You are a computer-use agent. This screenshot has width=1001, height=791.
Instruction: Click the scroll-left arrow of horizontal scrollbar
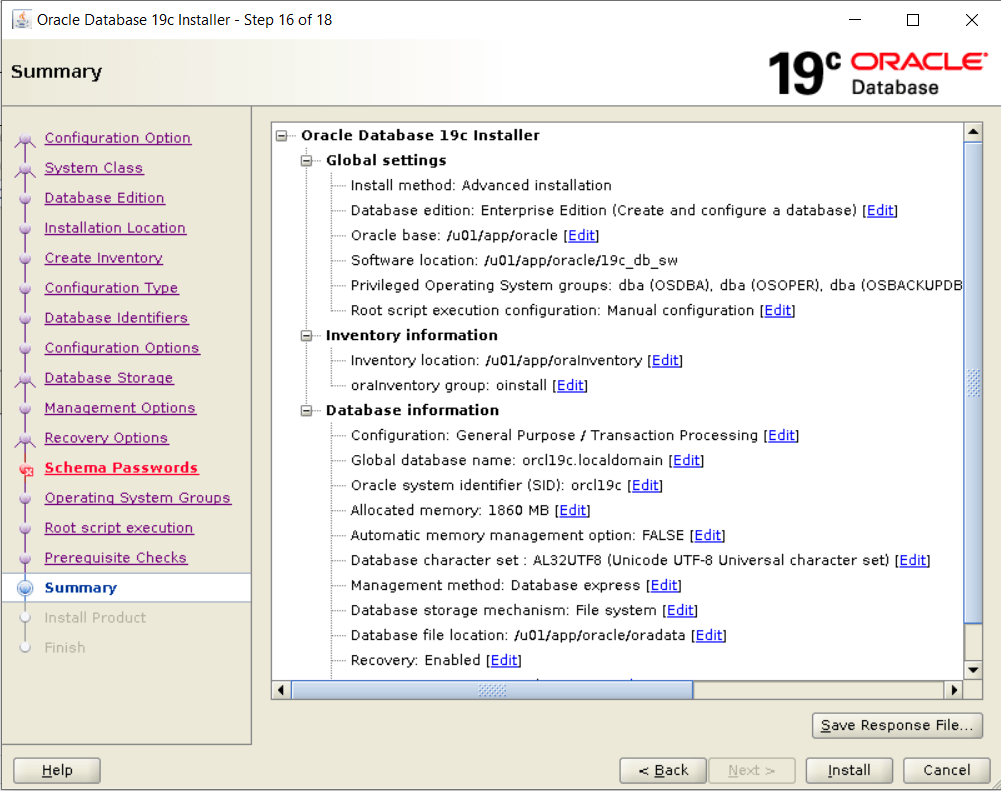point(281,690)
